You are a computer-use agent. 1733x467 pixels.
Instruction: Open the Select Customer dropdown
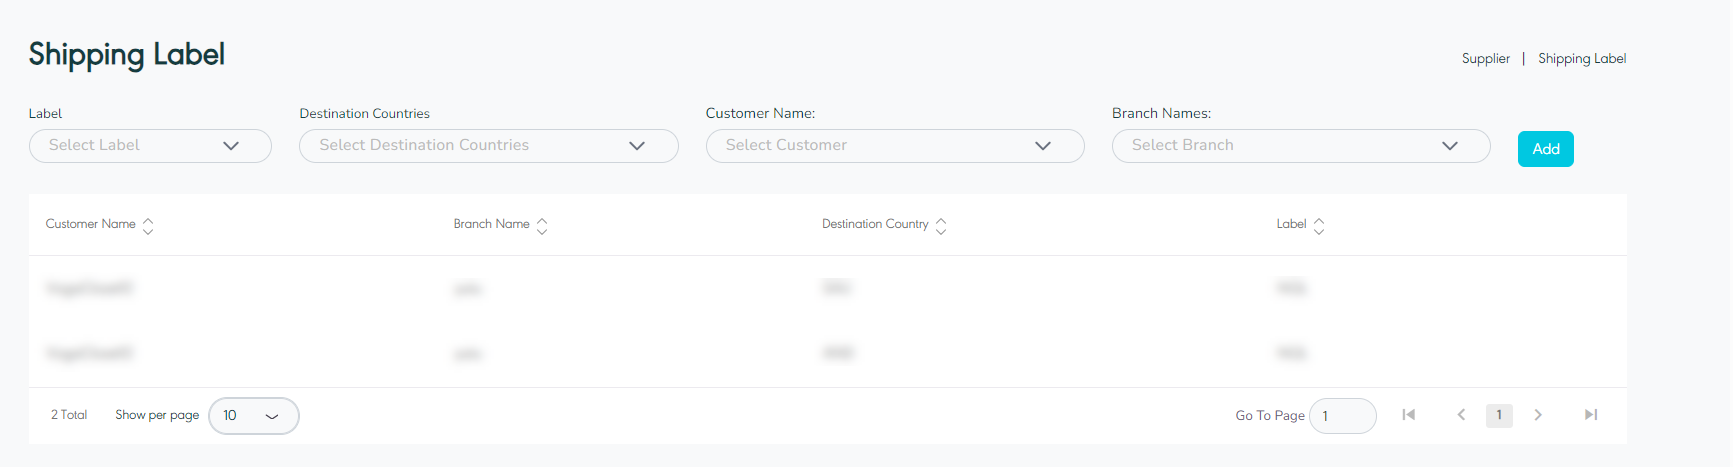(x=894, y=146)
